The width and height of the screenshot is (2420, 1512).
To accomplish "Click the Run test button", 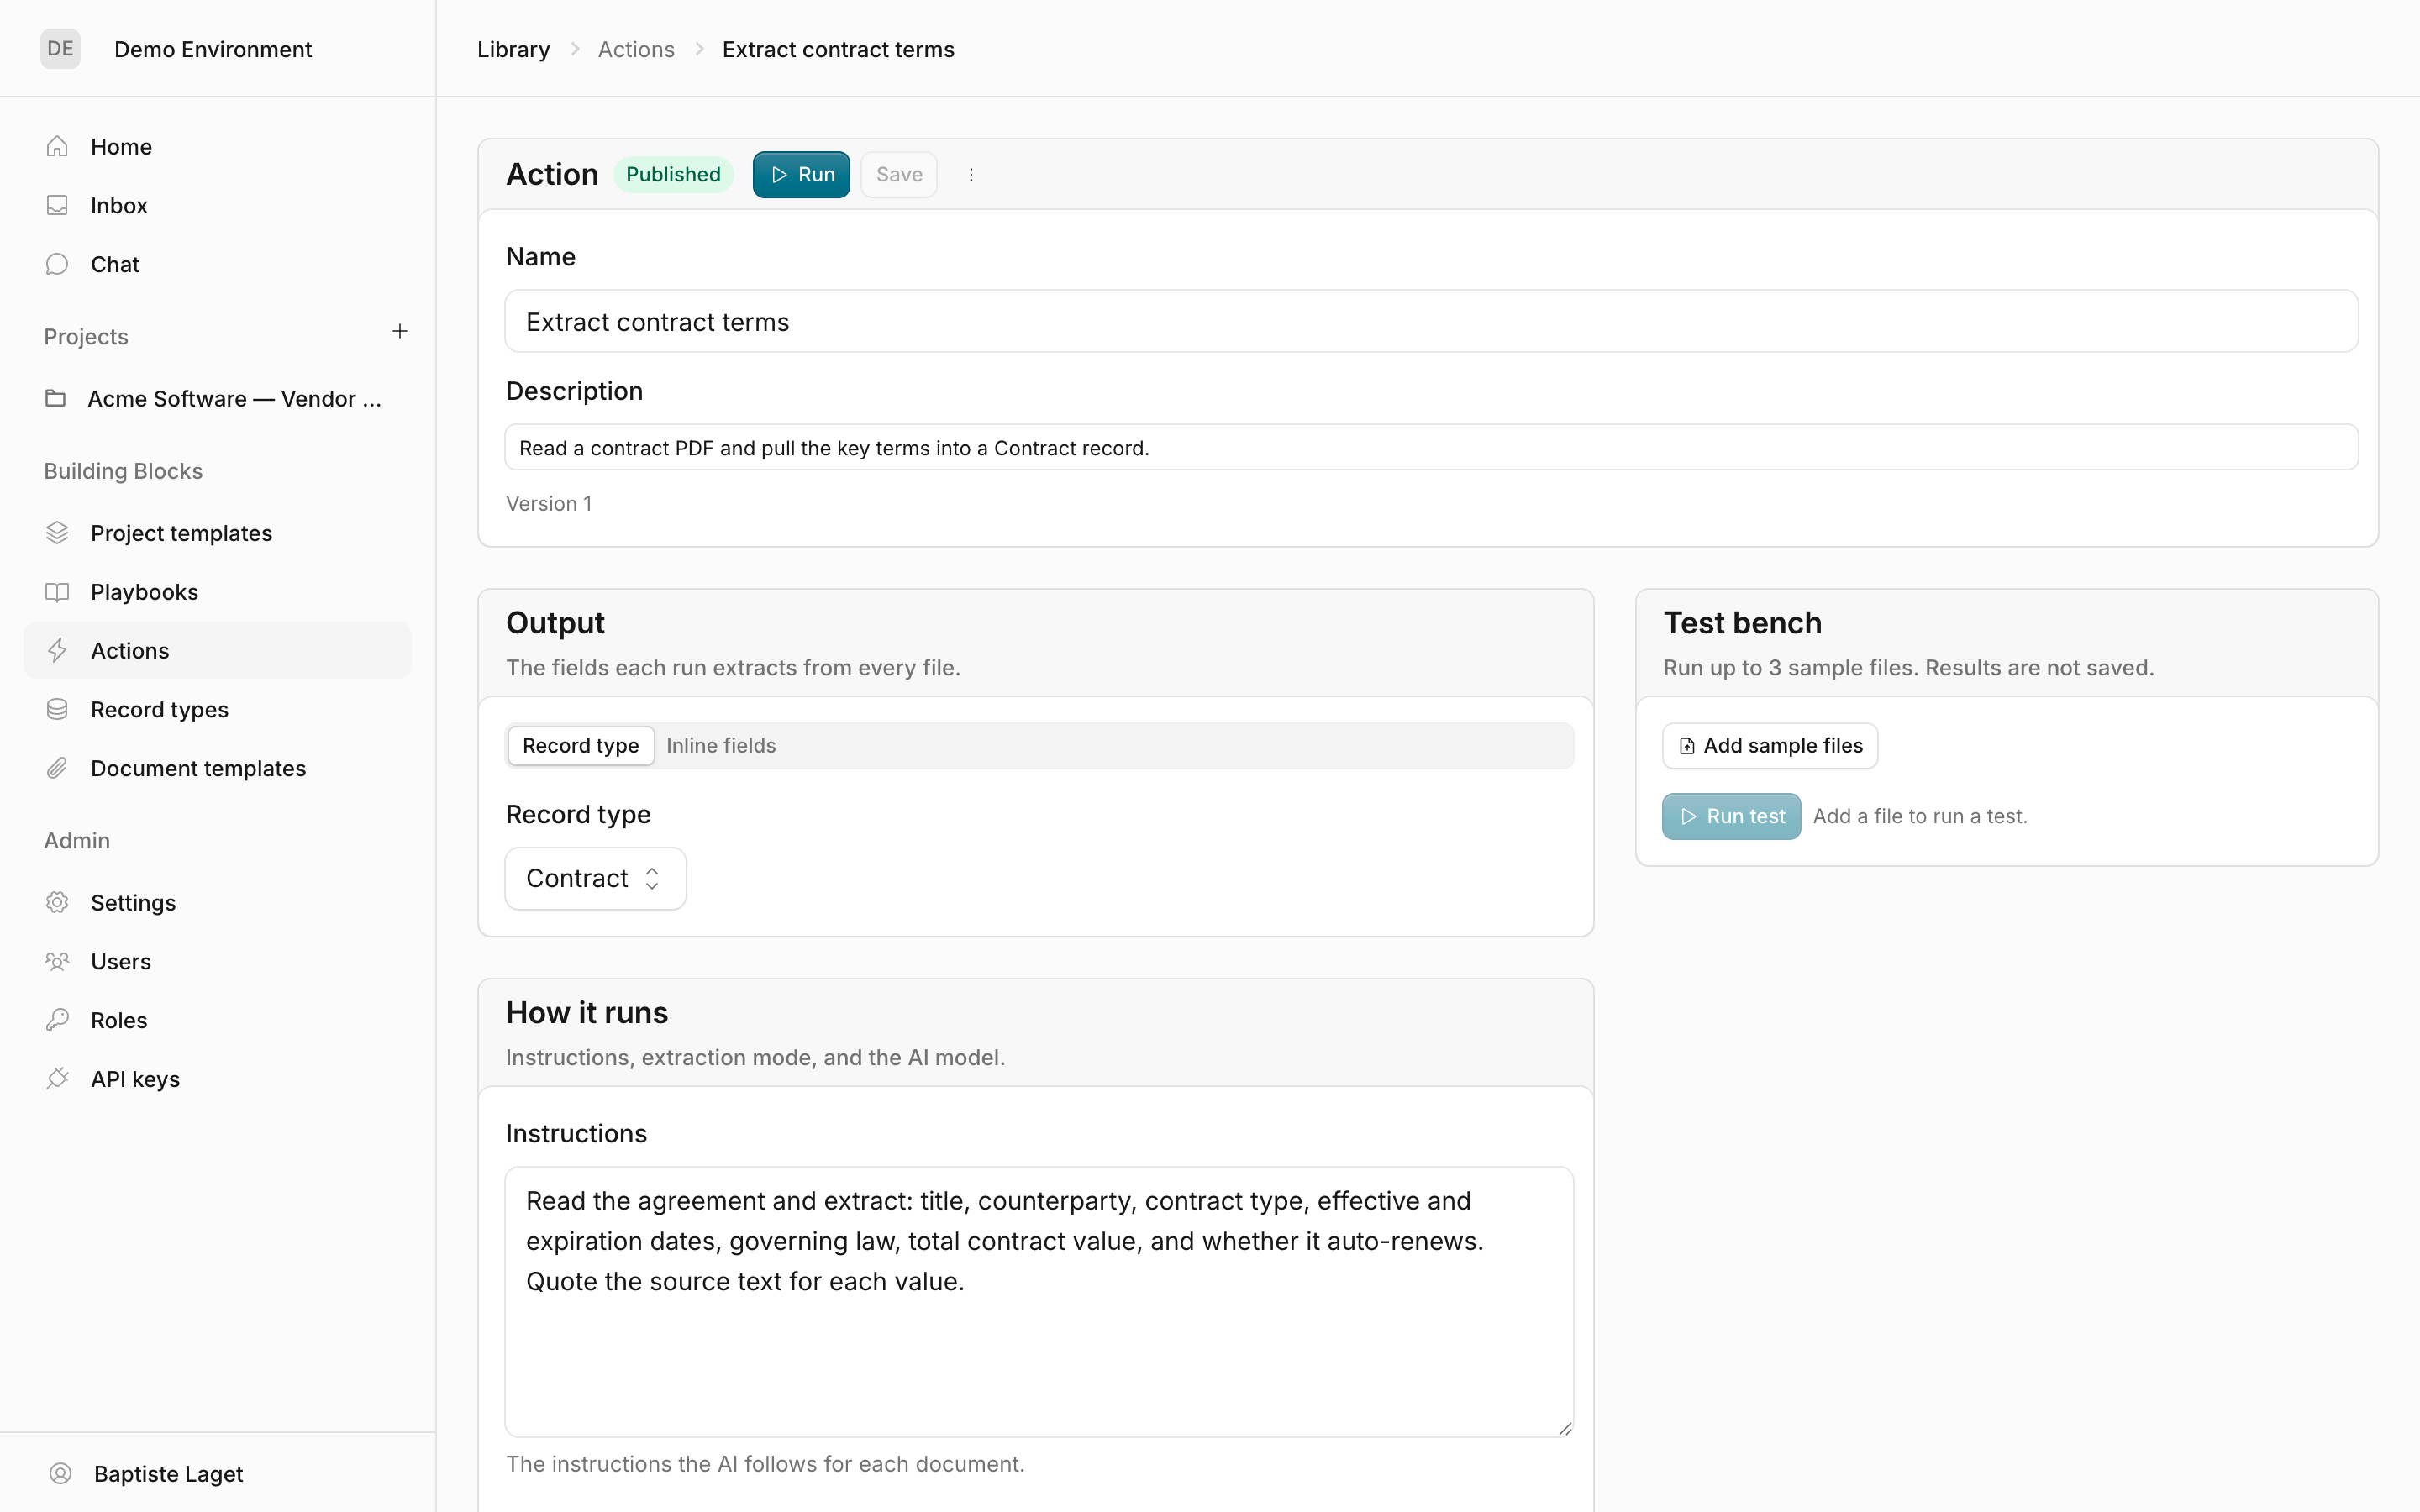I will [x=1731, y=816].
